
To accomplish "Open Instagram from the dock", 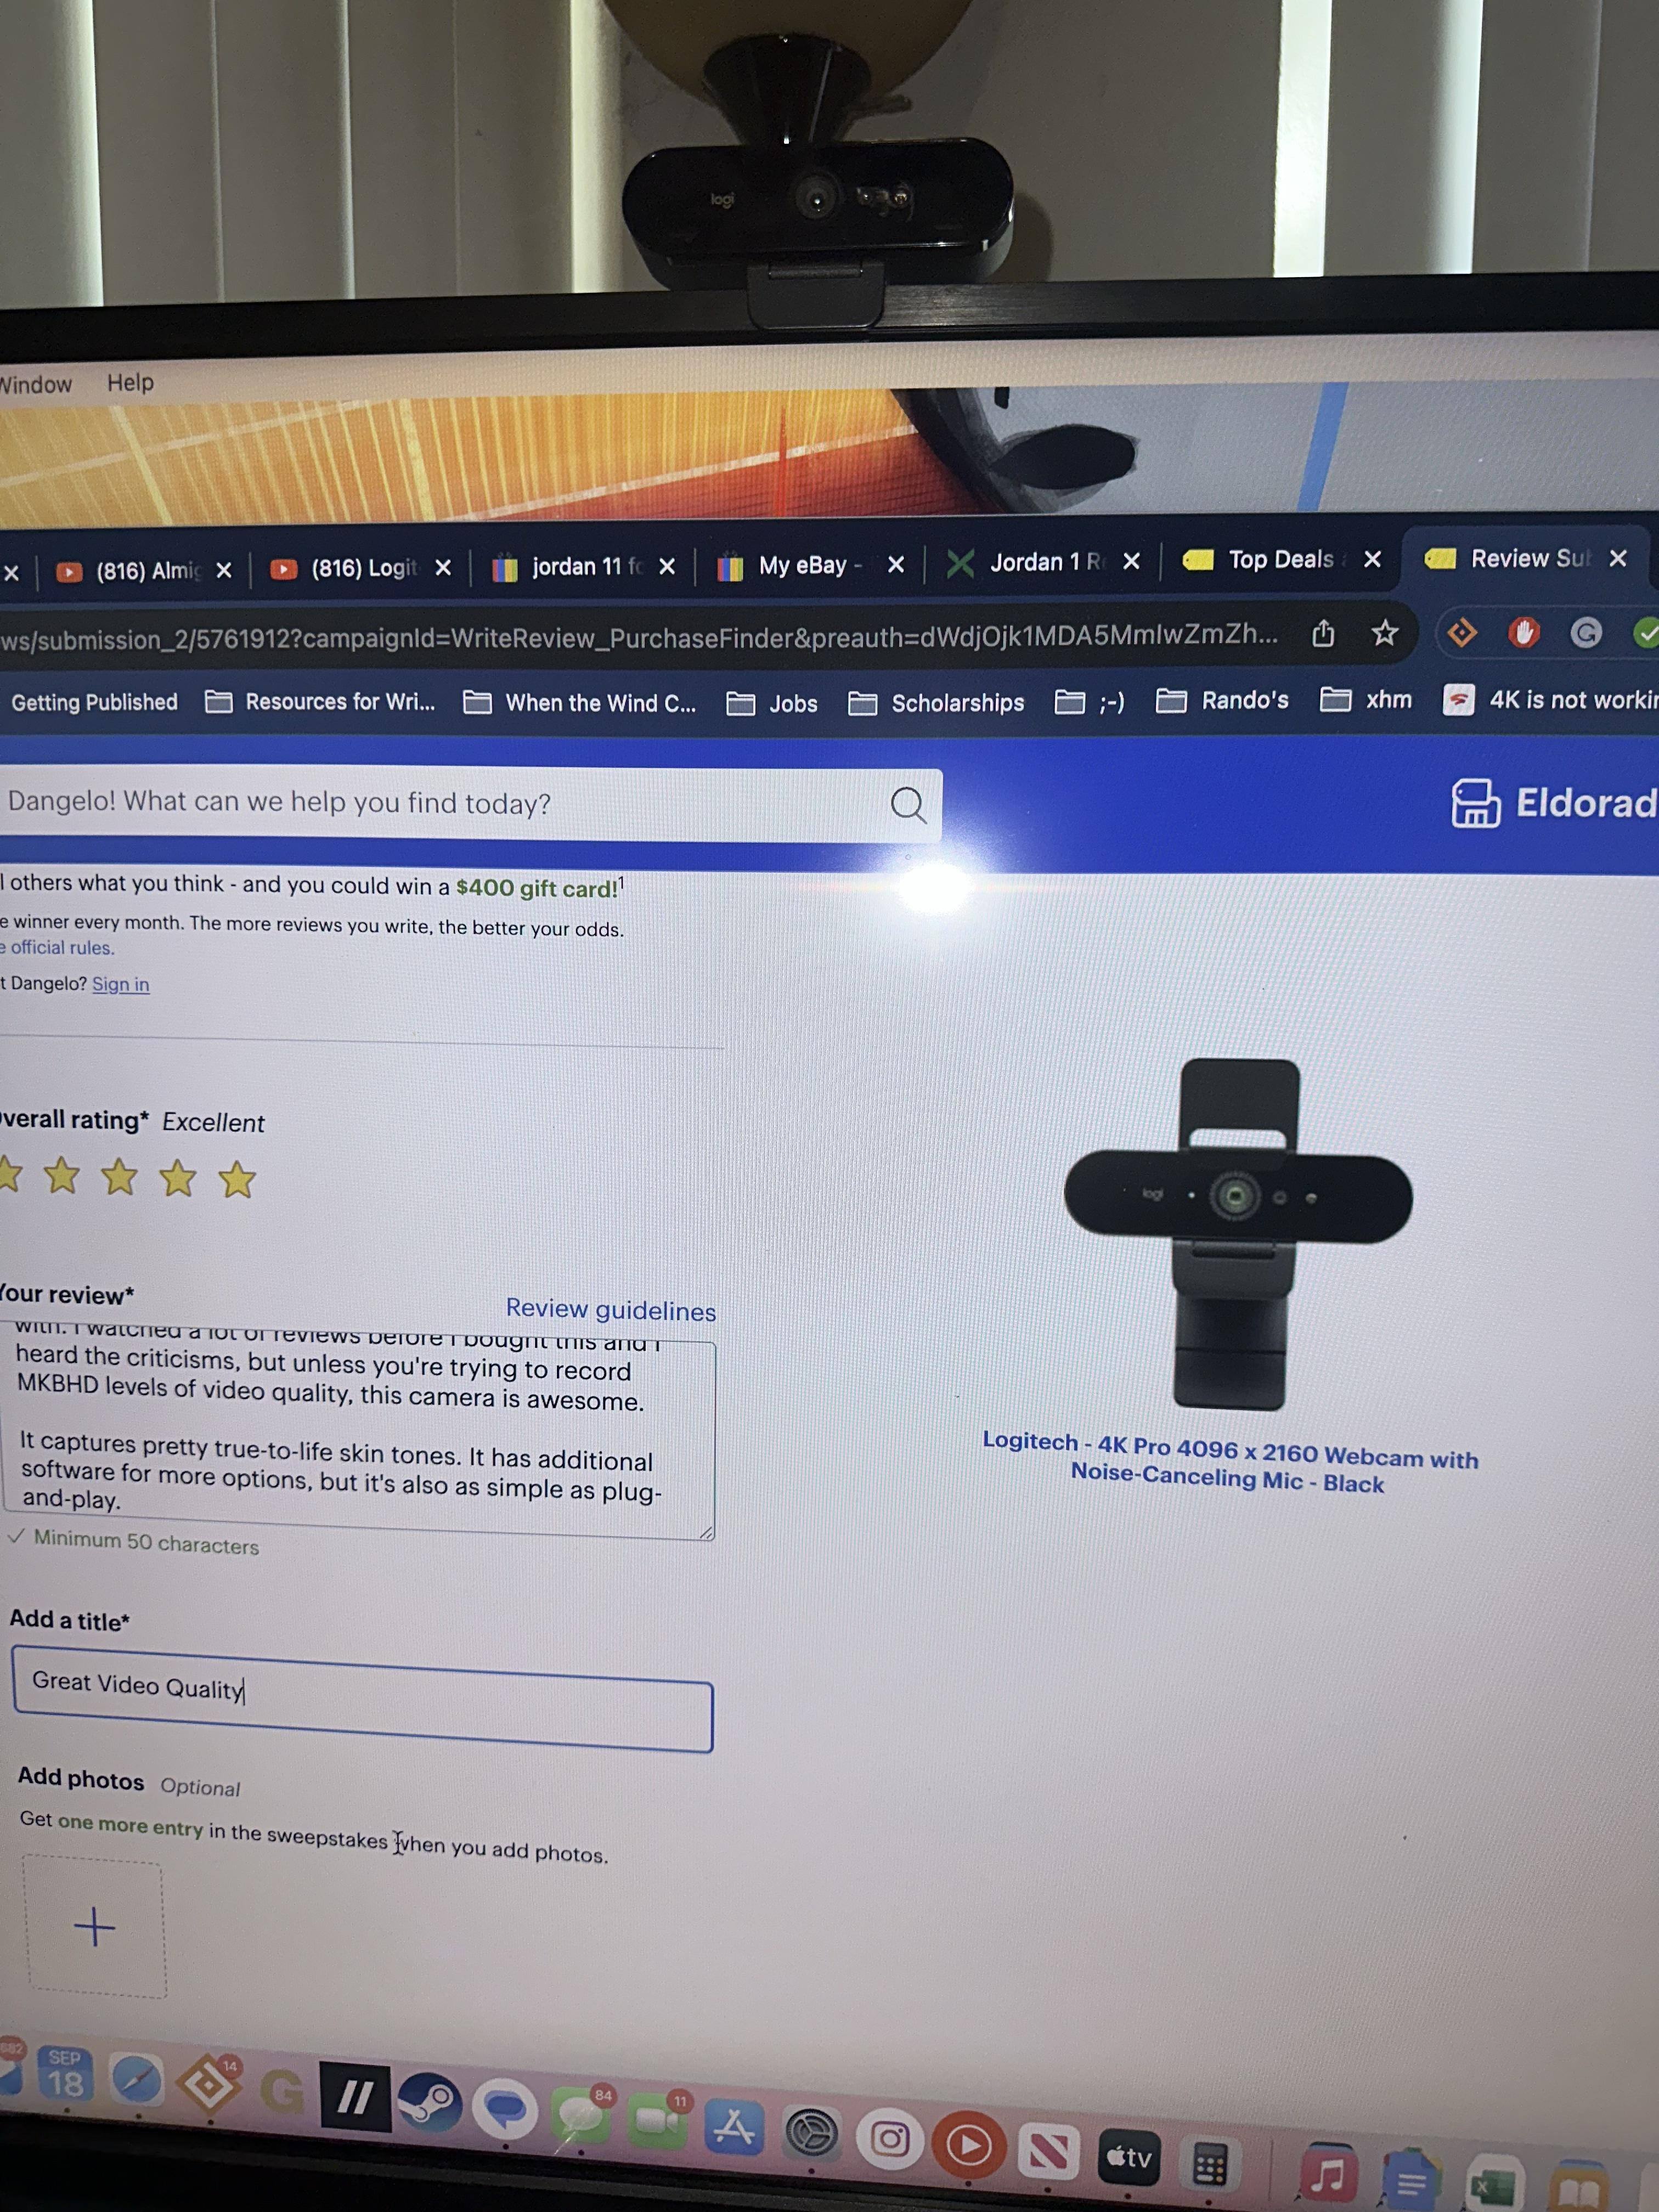I will coord(889,2139).
